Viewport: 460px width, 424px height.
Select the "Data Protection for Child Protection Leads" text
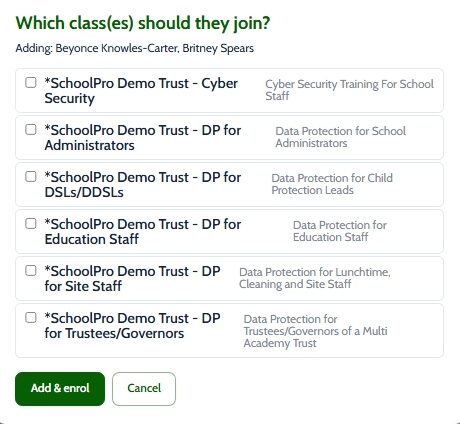332,184
